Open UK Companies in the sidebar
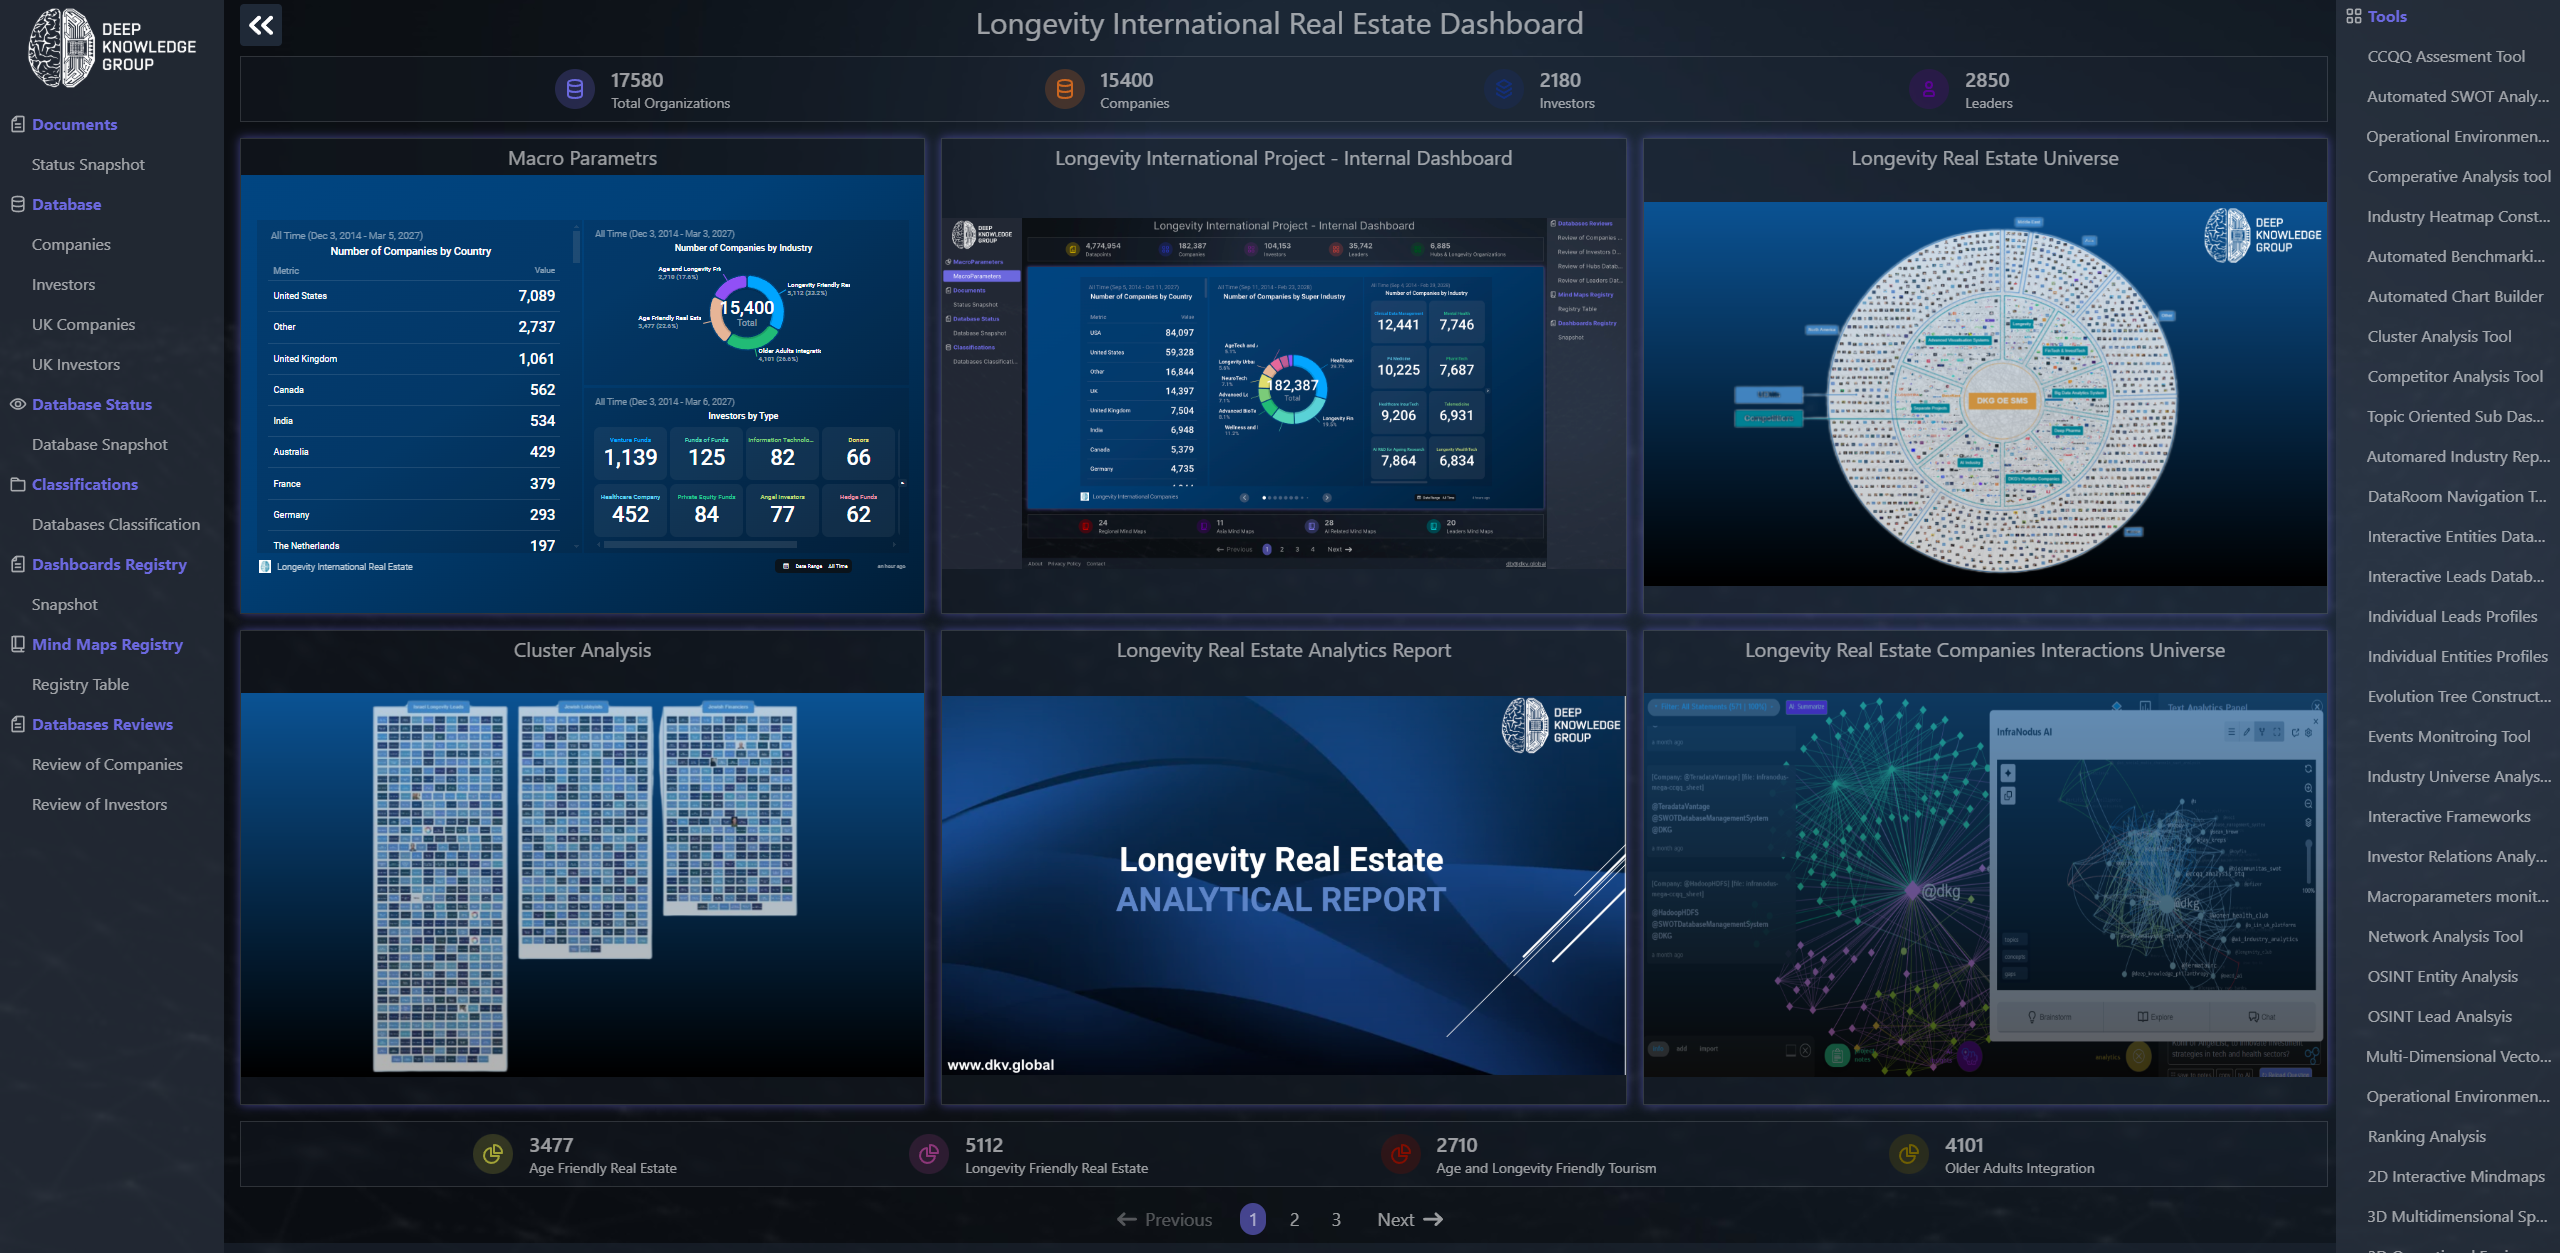 pos(83,324)
